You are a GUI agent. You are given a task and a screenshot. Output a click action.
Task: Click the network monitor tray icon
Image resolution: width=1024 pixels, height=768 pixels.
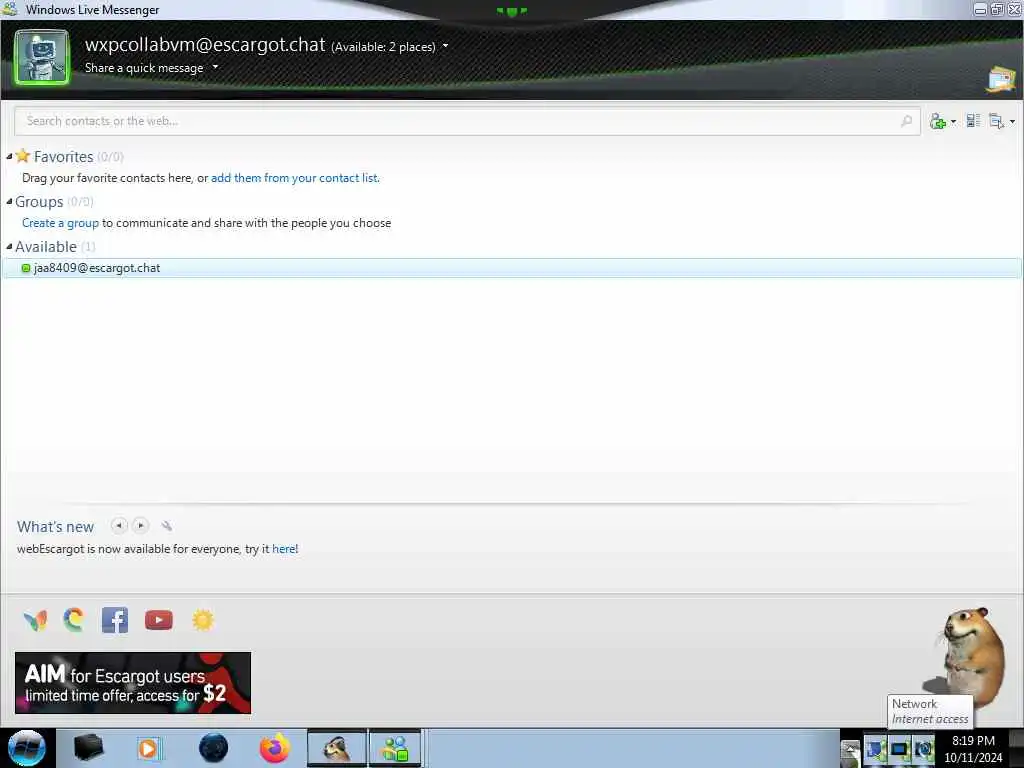click(899, 750)
